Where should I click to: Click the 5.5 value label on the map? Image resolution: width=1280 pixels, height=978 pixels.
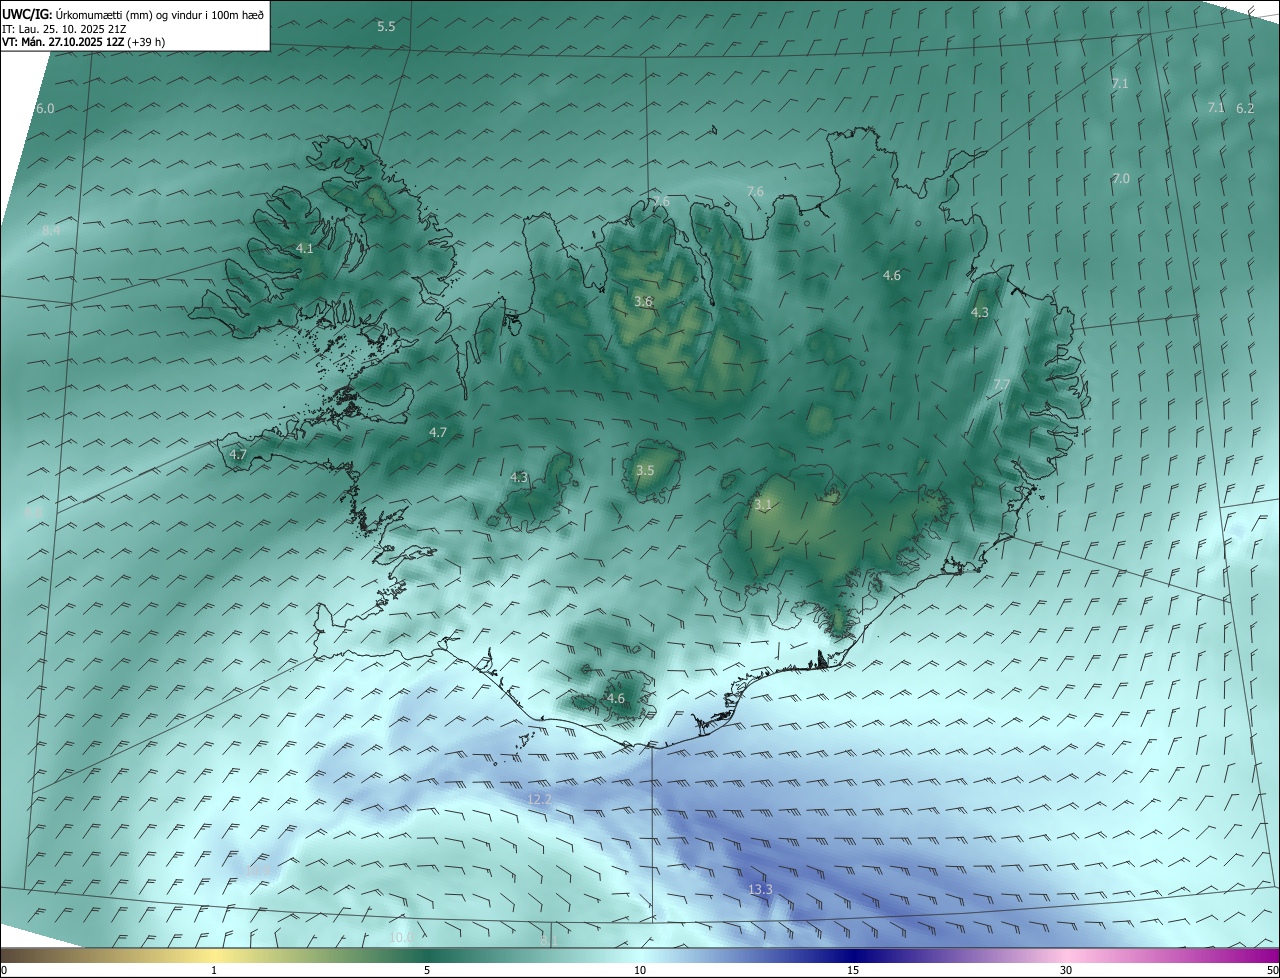click(x=386, y=26)
